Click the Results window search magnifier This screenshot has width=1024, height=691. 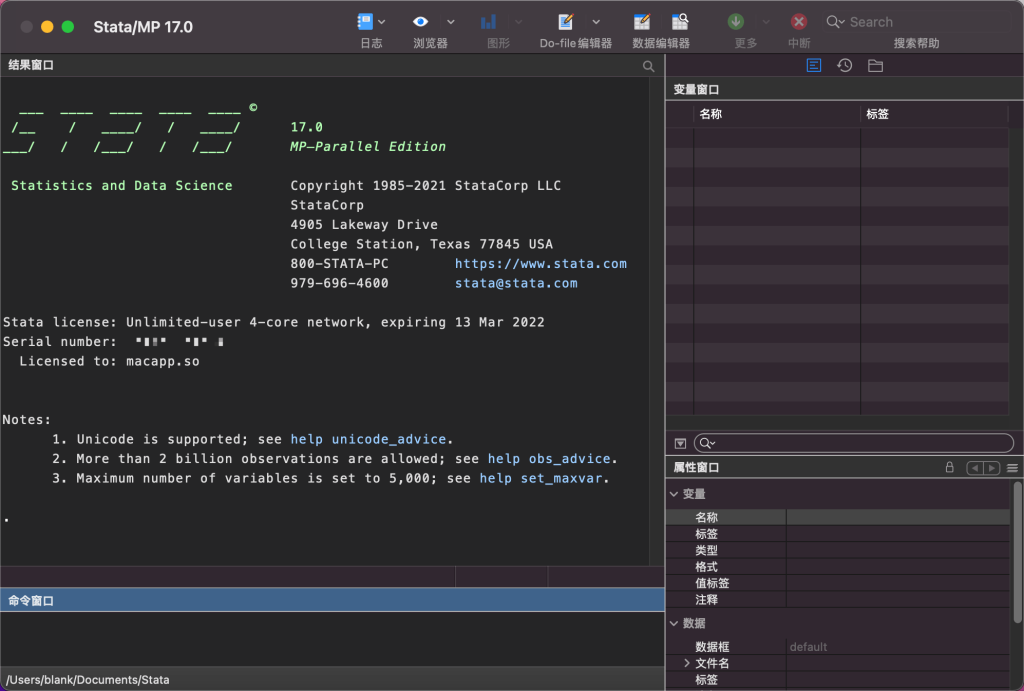(x=649, y=66)
